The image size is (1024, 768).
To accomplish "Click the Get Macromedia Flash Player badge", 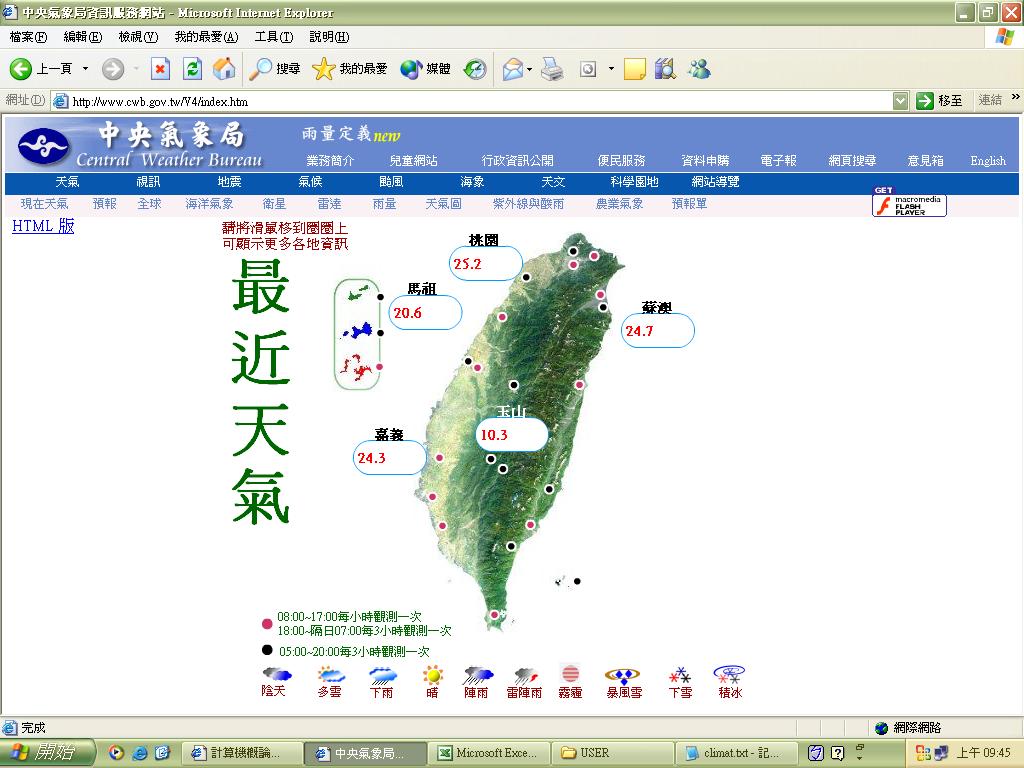I will coord(909,203).
